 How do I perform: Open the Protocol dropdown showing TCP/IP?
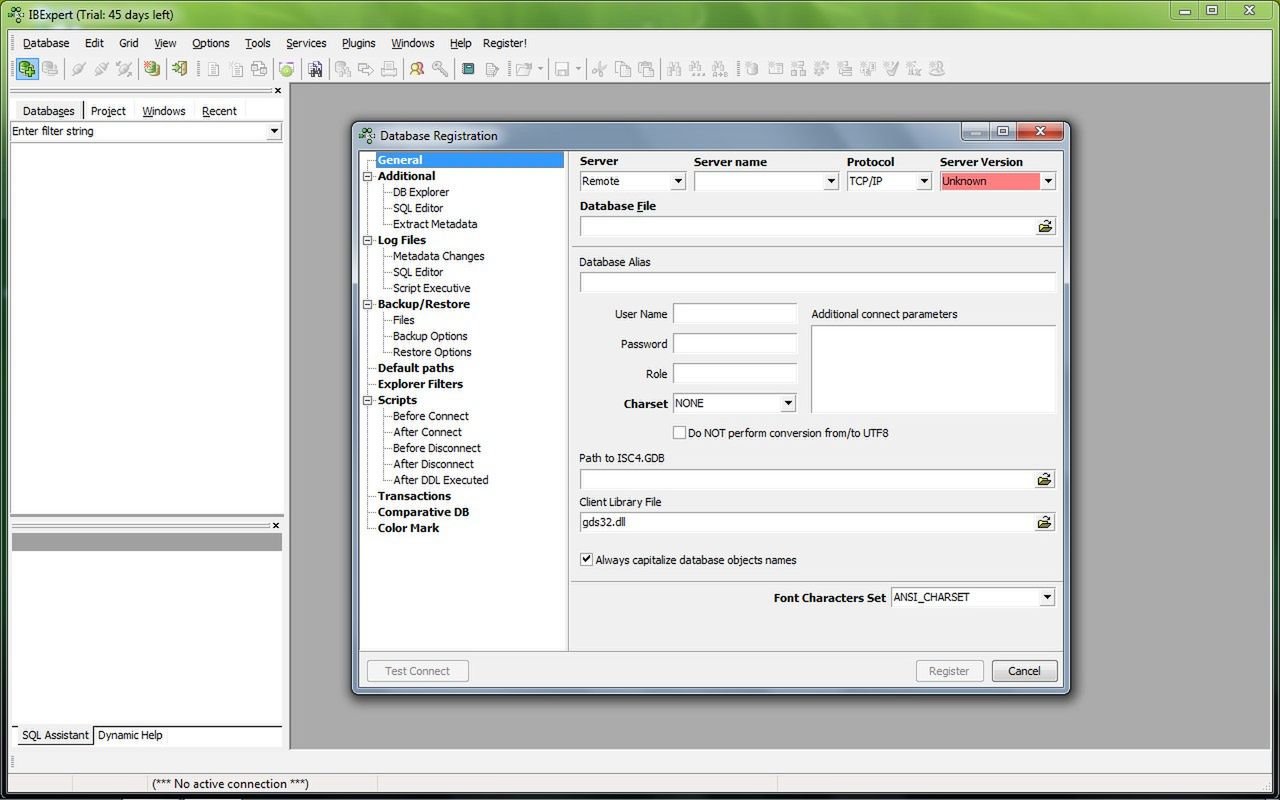(x=924, y=181)
